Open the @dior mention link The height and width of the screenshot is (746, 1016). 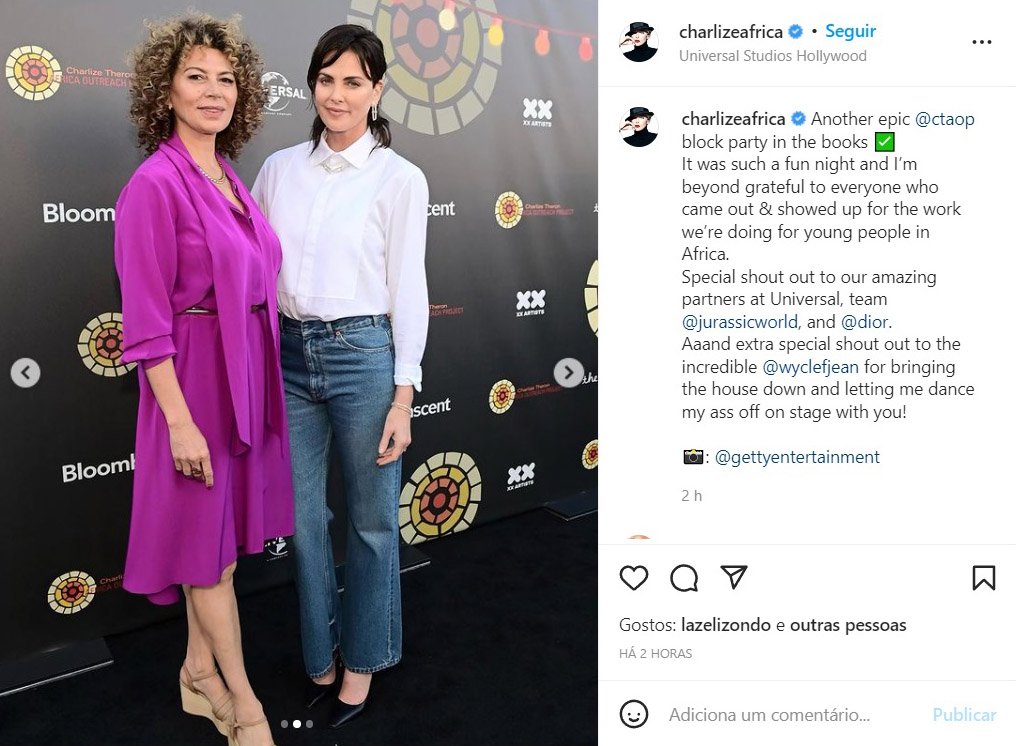click(866, 322)
